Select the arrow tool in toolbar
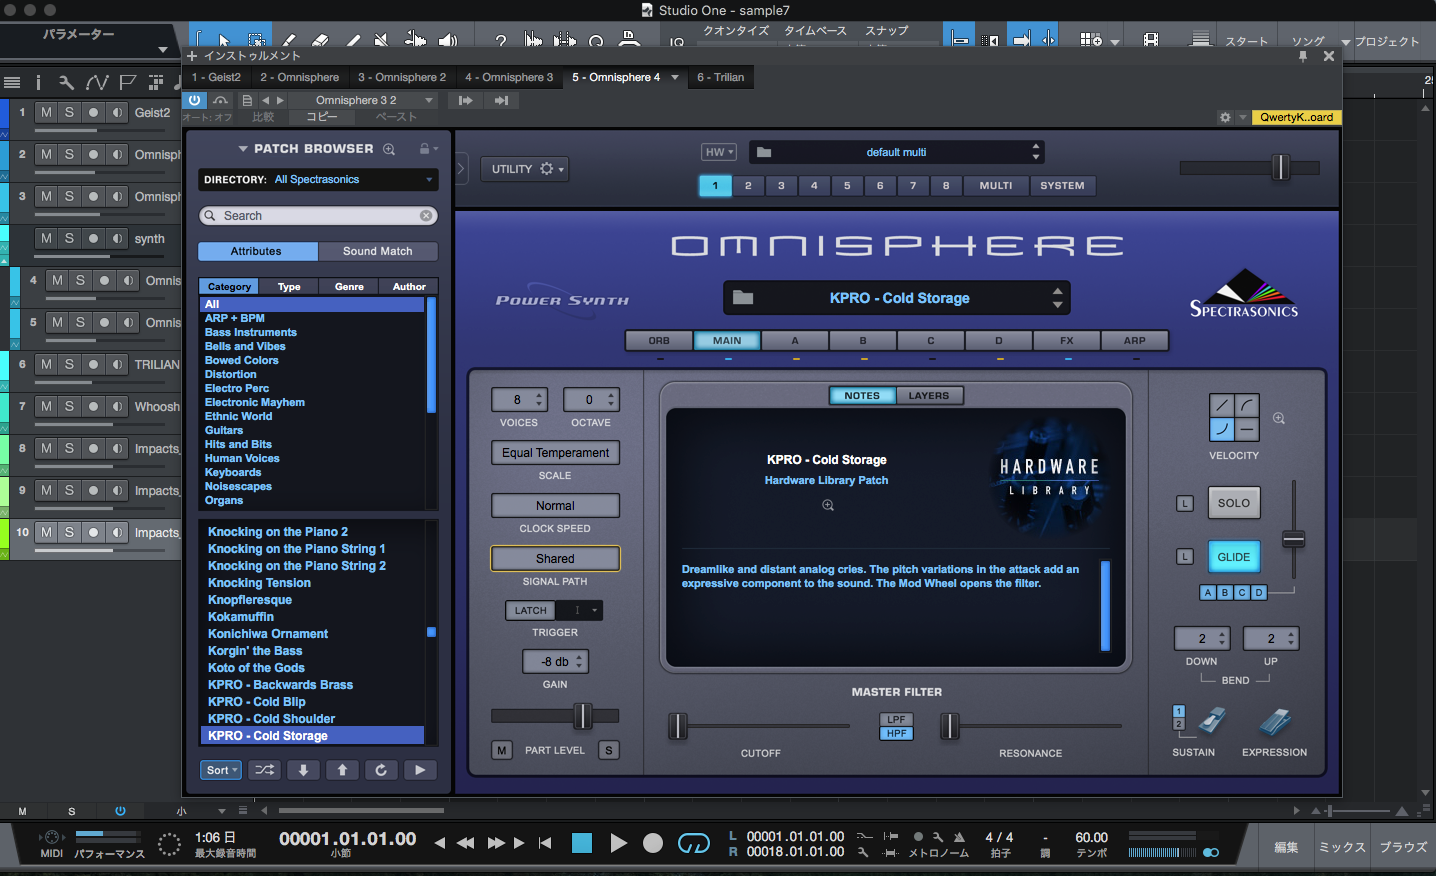This screenshot has width=1436, height=876. (224, 40)
